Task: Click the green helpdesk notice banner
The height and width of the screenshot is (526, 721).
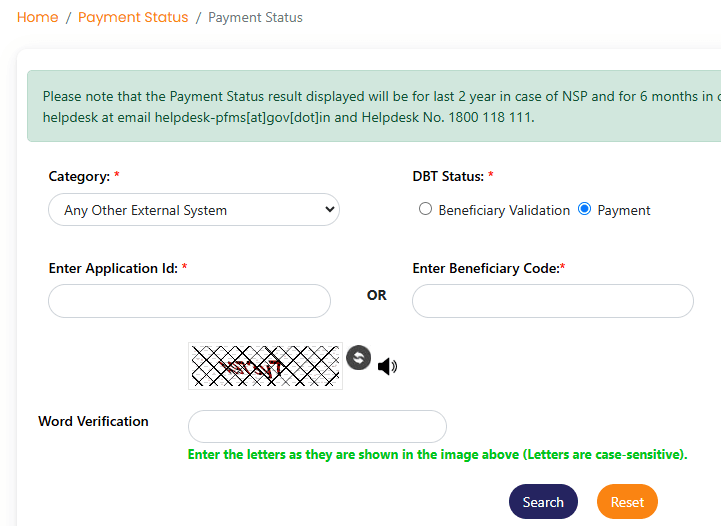Action: pyautogui.click(x=374, y=106)
